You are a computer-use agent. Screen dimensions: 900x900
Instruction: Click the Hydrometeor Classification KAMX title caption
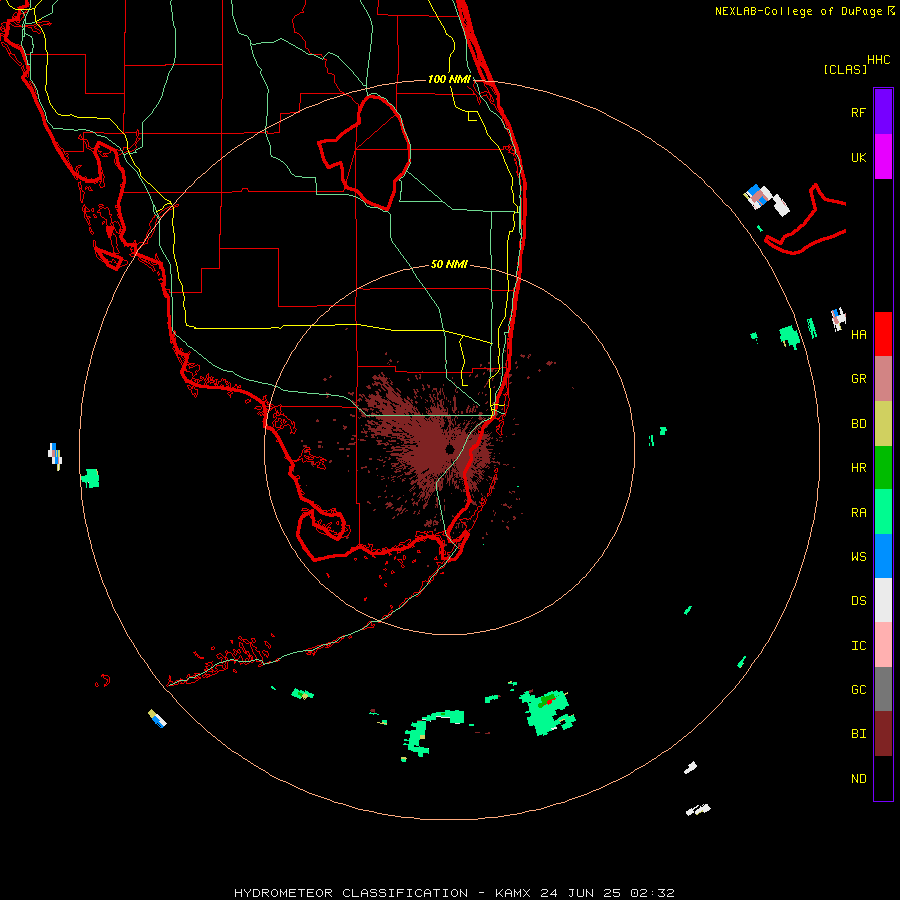point(454,893)
